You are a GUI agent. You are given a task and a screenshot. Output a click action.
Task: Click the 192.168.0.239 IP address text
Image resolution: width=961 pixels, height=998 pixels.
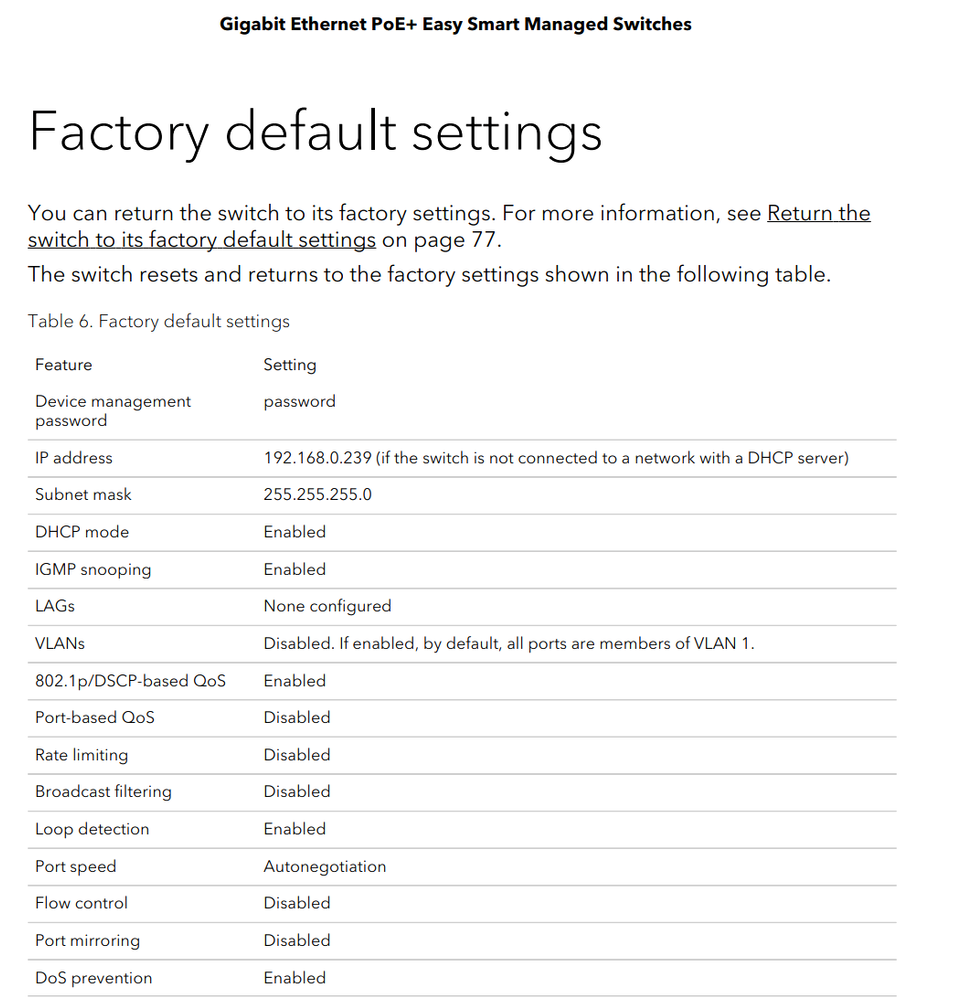click(318, 458)
